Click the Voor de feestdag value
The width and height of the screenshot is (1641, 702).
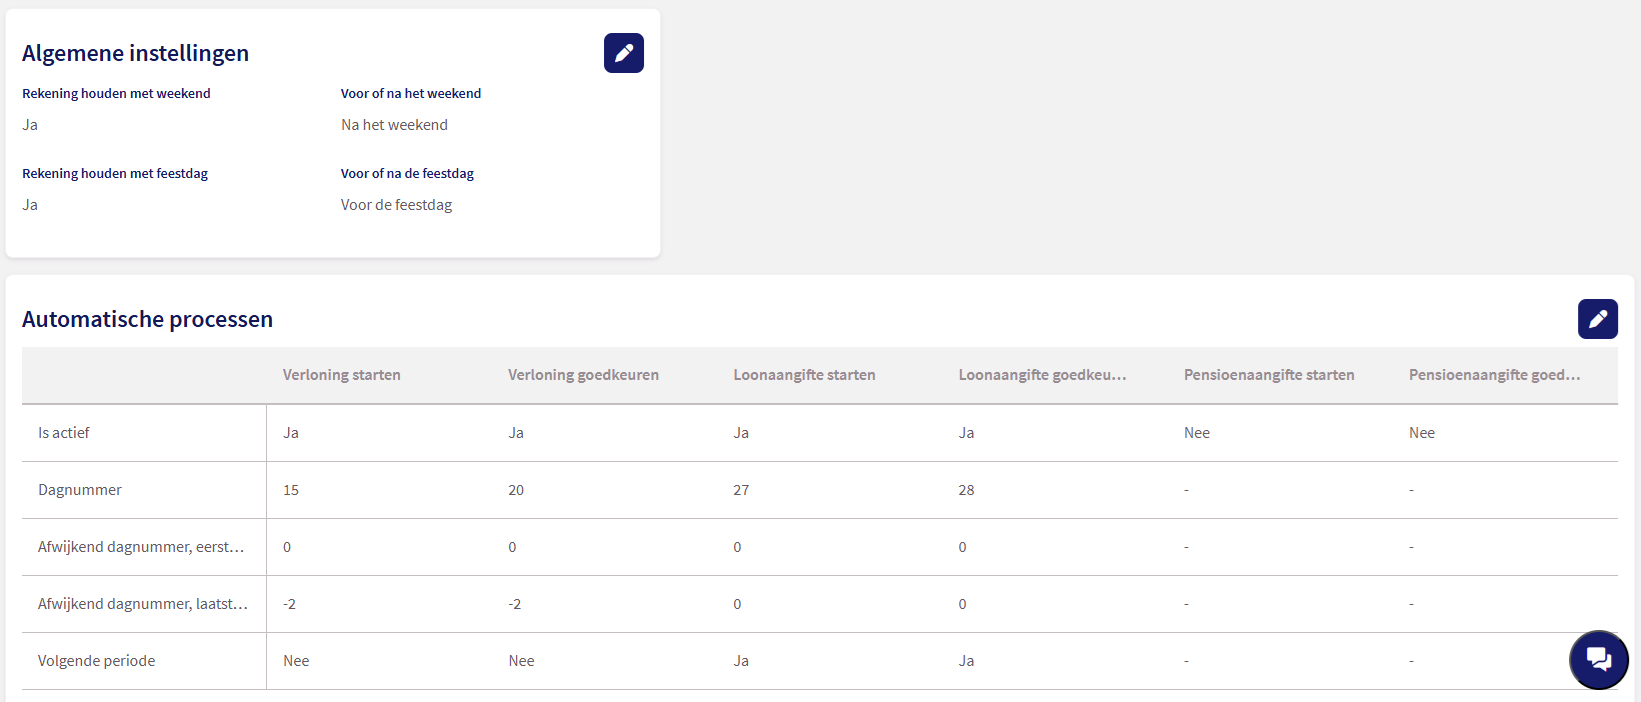(396, 205)
